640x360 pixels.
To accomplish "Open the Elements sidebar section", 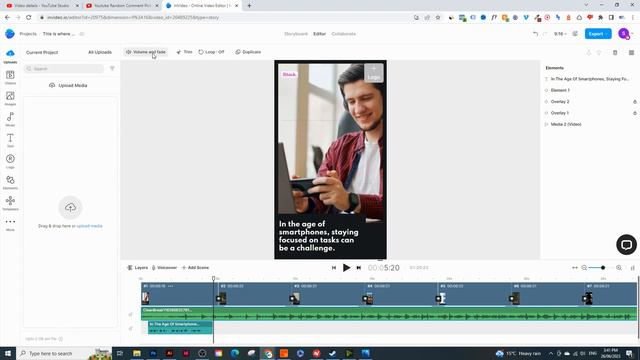I will click(x=10, y=182).
